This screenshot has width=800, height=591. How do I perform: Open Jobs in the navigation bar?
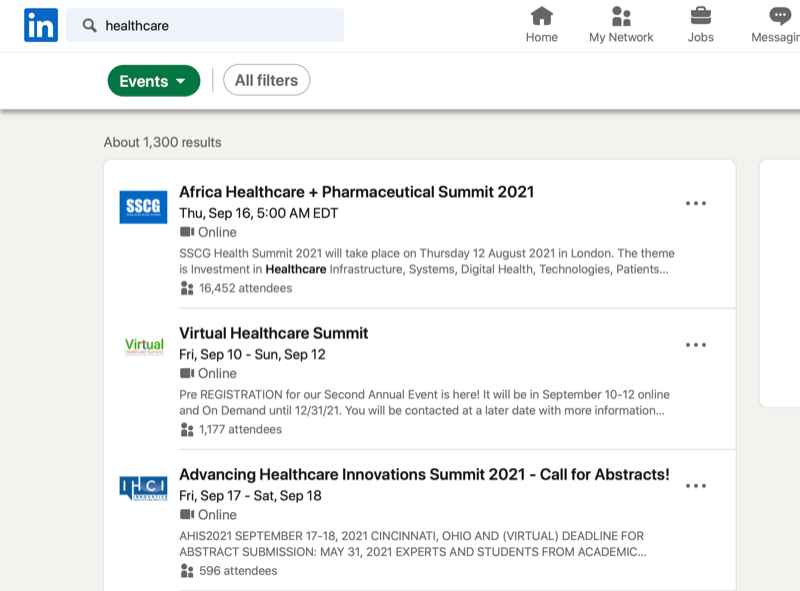coord(701,24)
